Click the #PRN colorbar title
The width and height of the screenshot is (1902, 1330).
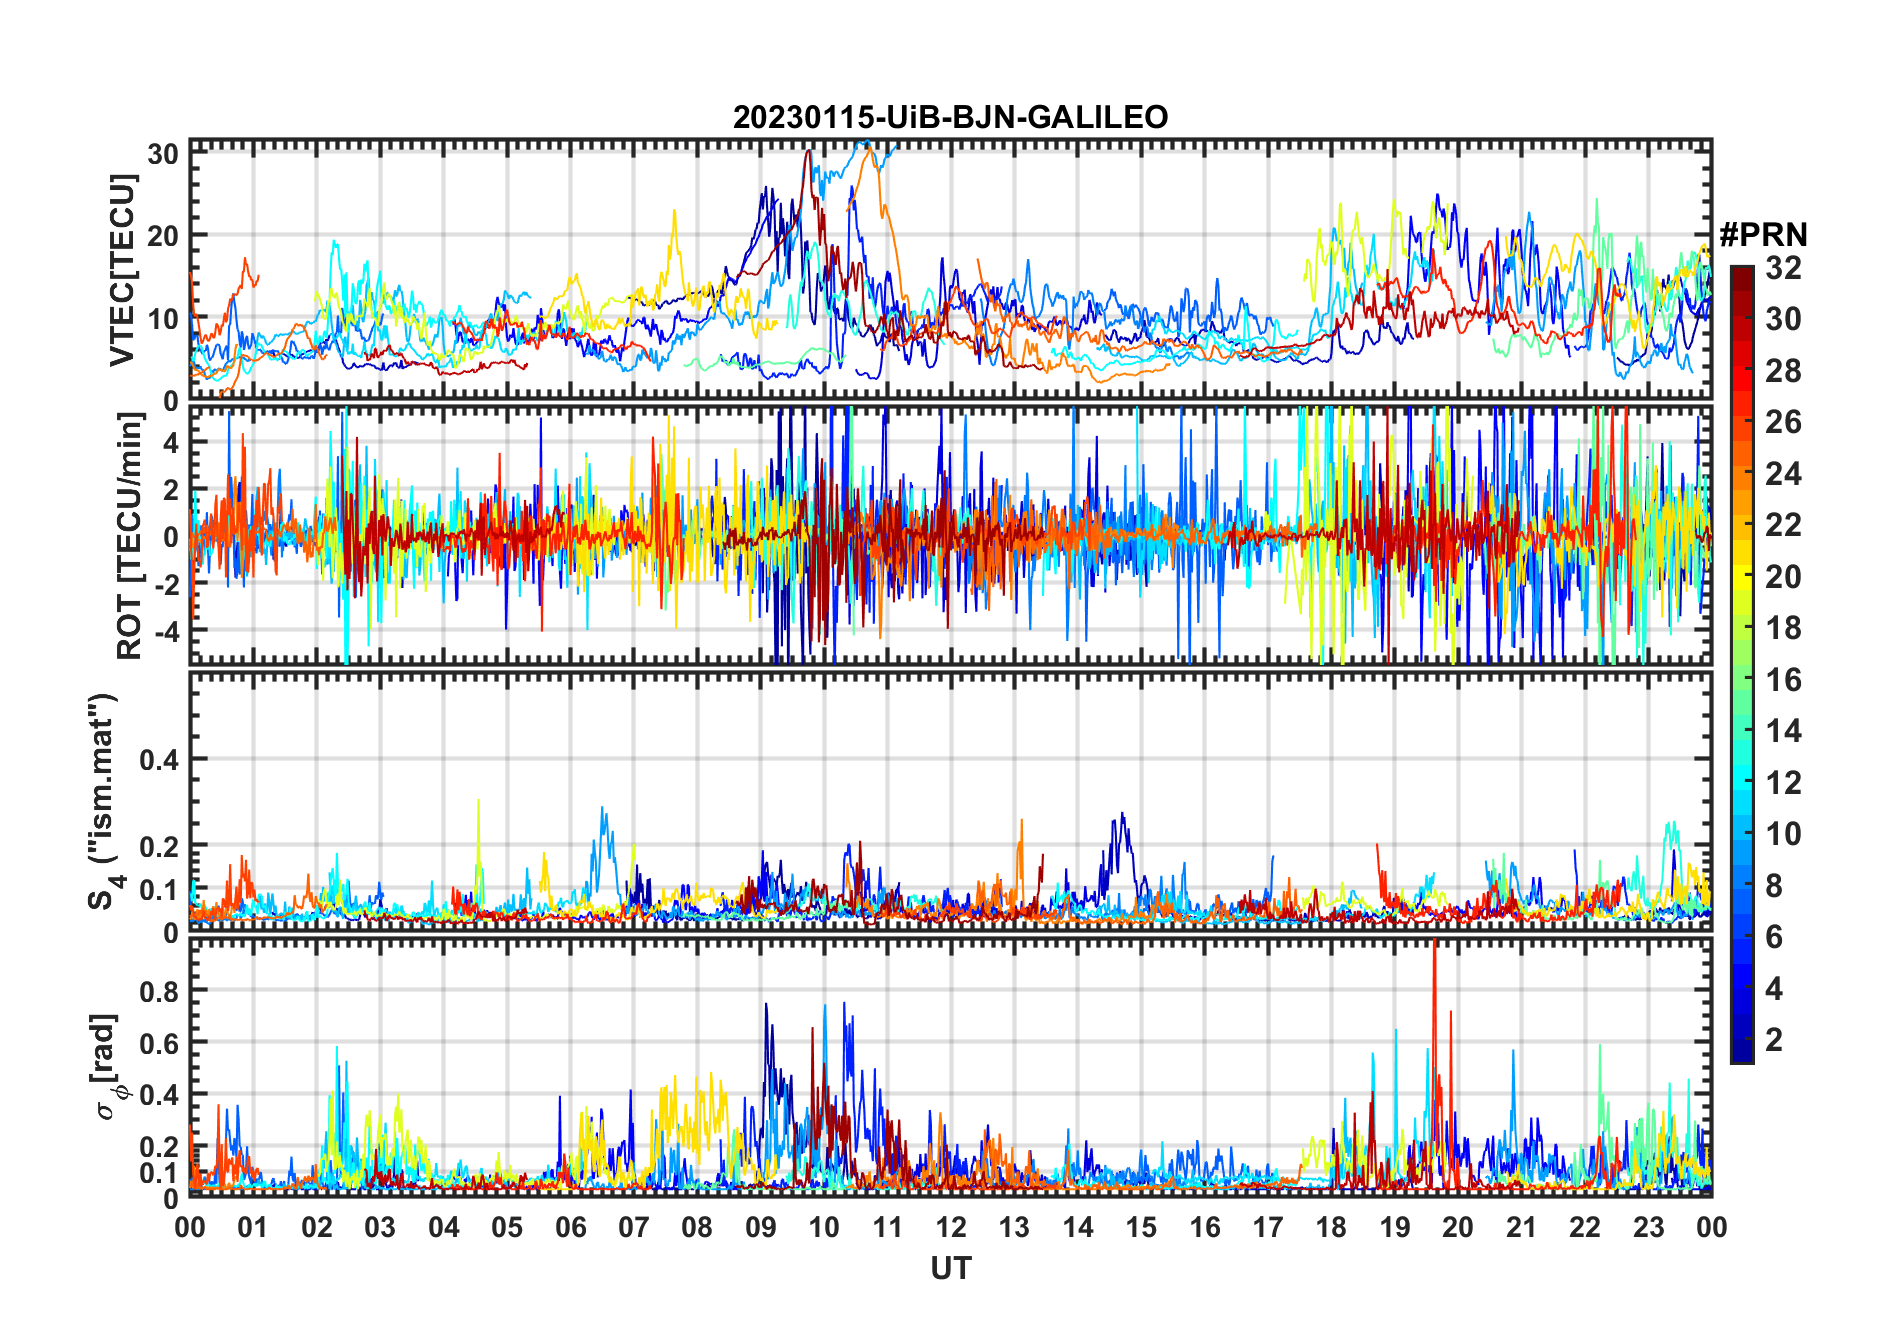pyautogui.click(x=1763, y=235)
